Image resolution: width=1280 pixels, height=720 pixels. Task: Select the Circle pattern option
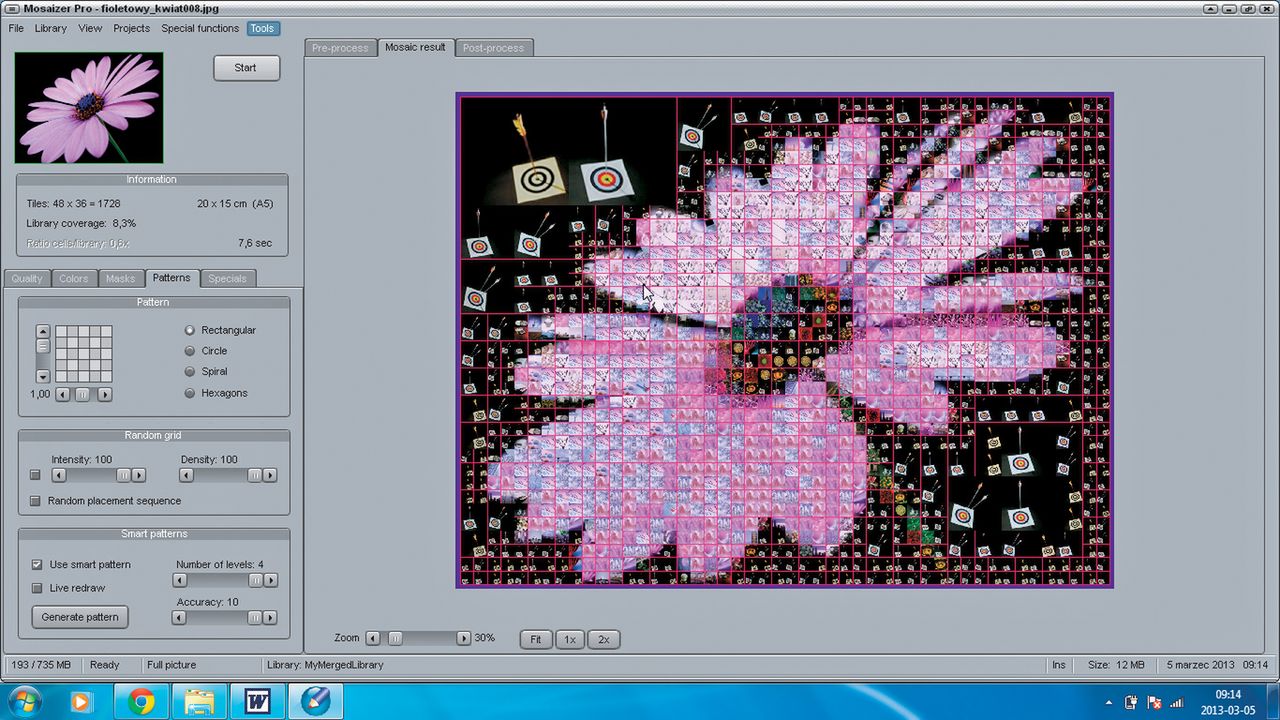click(190, 351)
